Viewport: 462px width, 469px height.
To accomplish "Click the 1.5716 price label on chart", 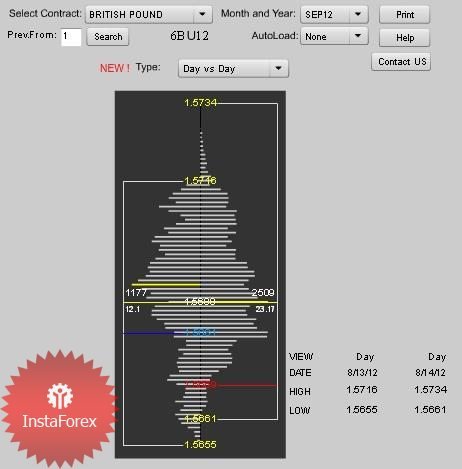I will tap(200, 181).
